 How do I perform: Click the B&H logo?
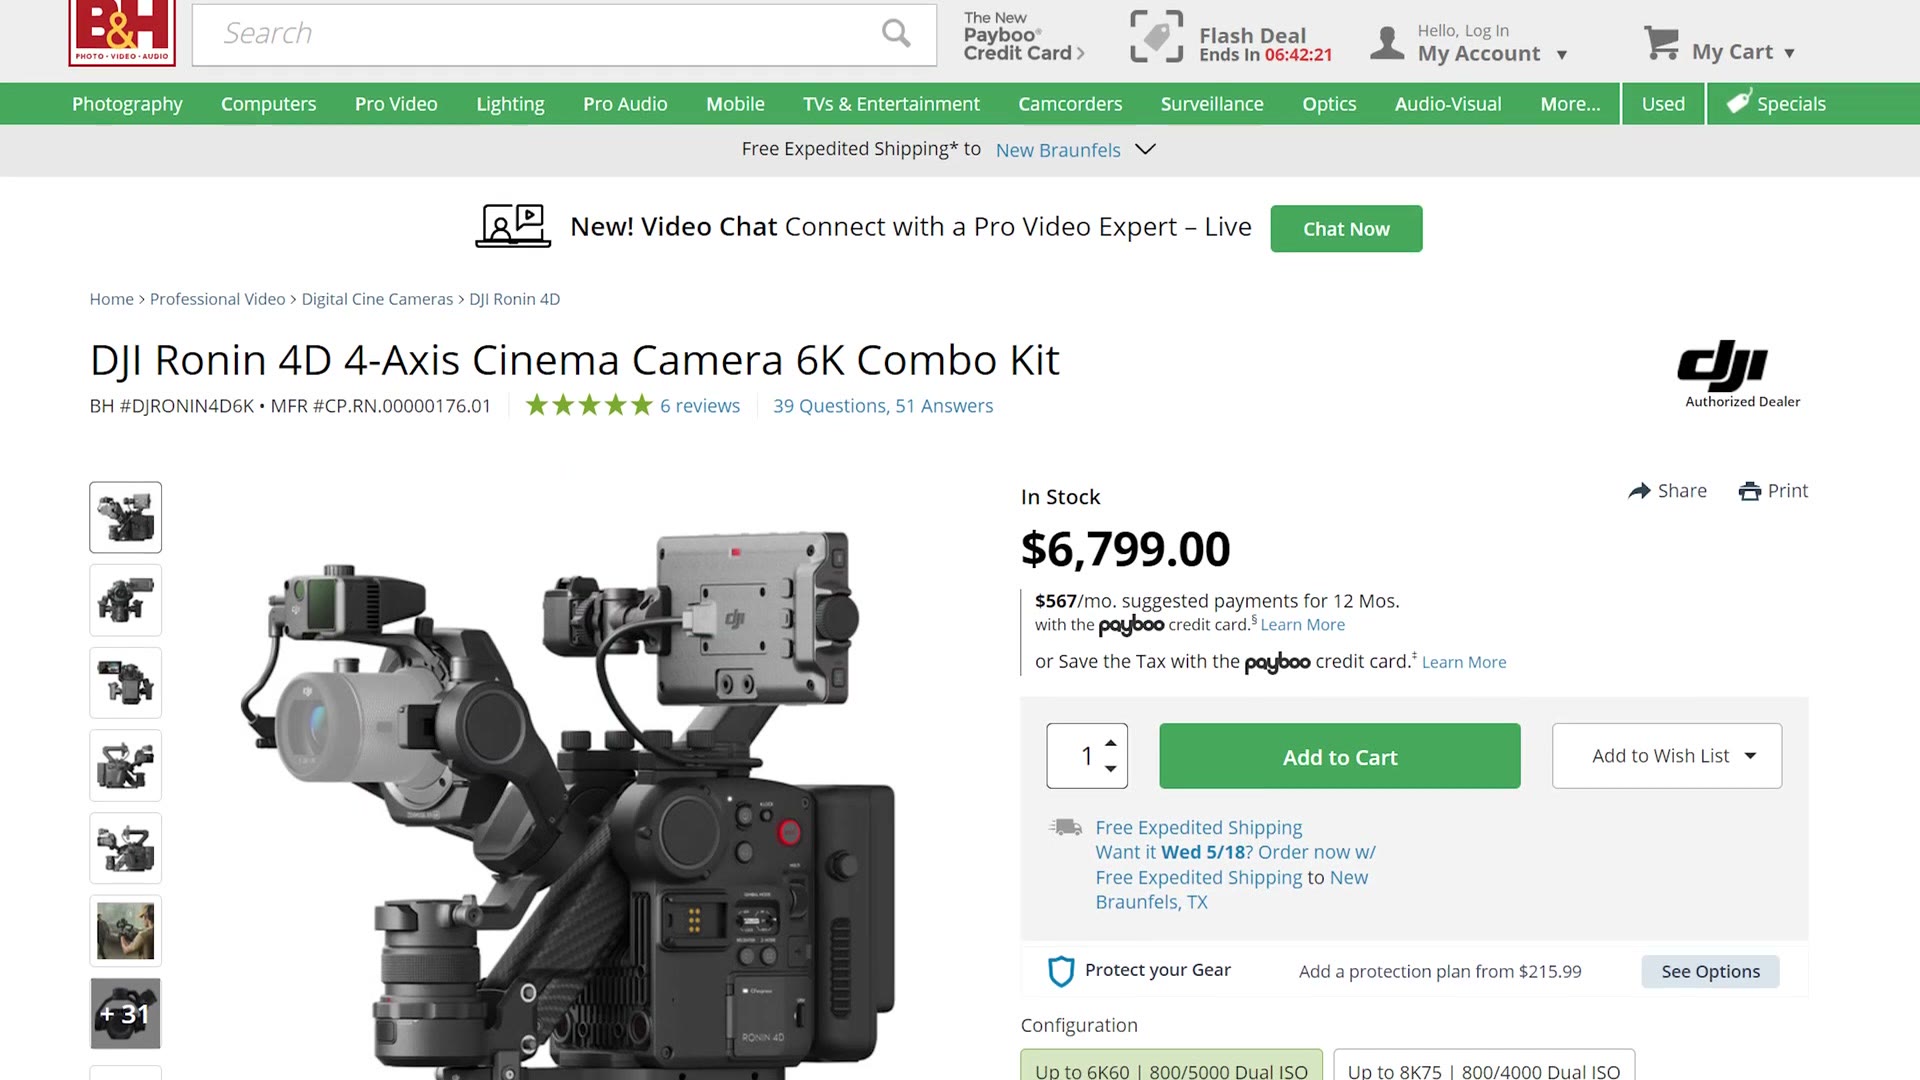click(x=122, y=32)
